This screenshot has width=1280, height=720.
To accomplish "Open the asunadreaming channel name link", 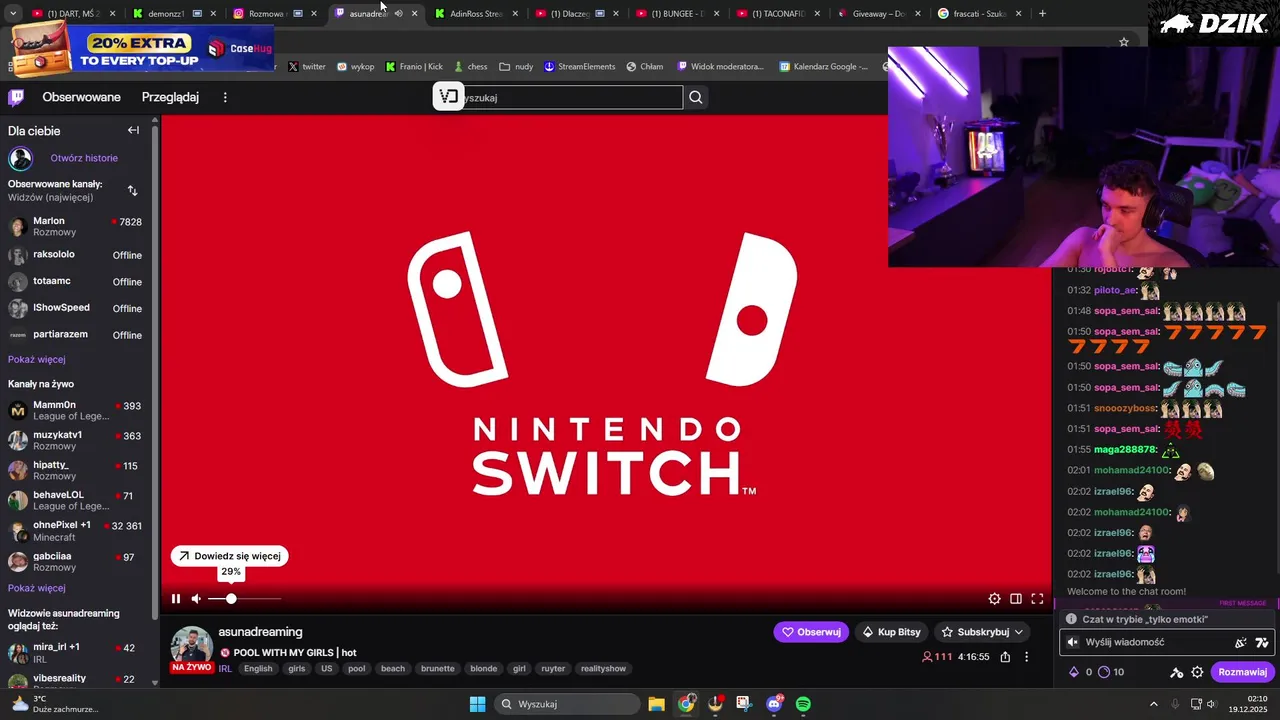I will tap(260, 632).
